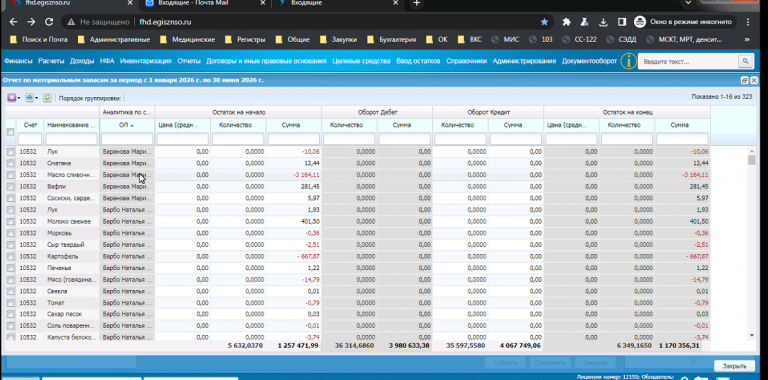768x380 pixels.
Task: Open the 'Администрирование' menu item
Action: click(524, 61)
